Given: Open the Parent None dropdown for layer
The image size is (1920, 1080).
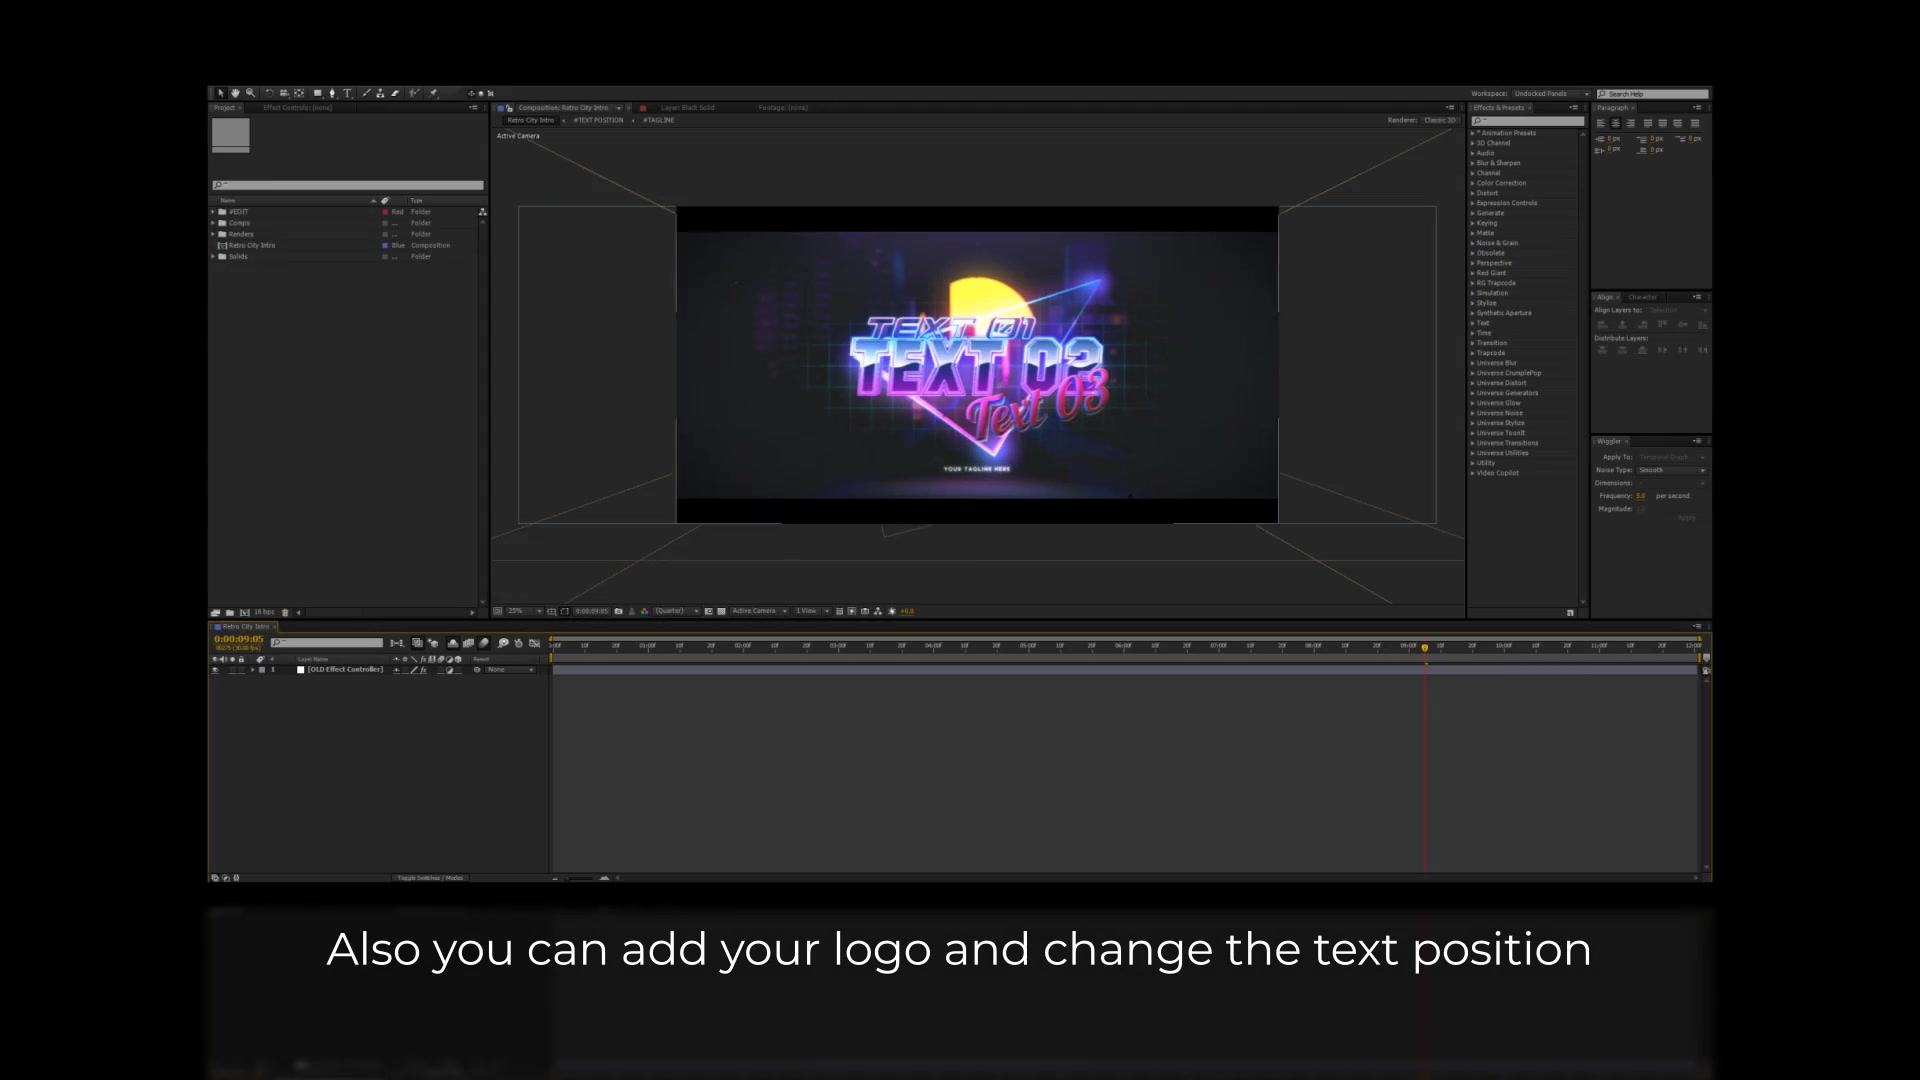Looking at the screenshot, I should pos(511,670).
